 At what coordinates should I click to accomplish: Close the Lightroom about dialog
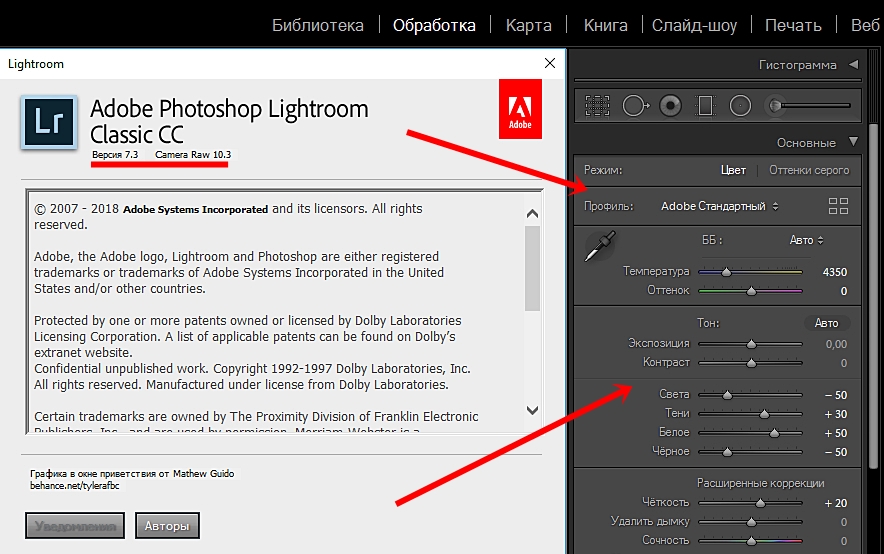coord(550,63)
